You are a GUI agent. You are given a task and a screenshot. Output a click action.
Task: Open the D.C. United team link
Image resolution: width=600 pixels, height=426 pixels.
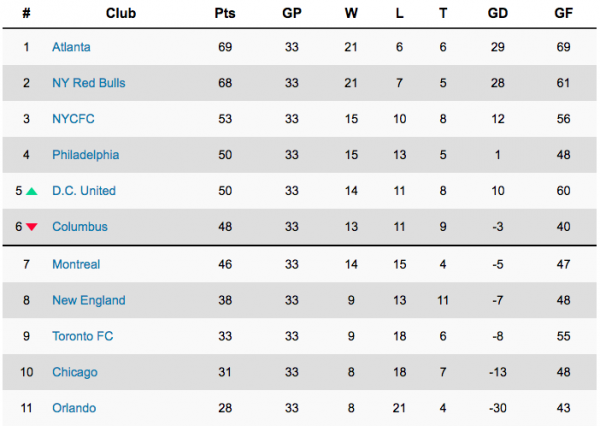click(84, 191)
